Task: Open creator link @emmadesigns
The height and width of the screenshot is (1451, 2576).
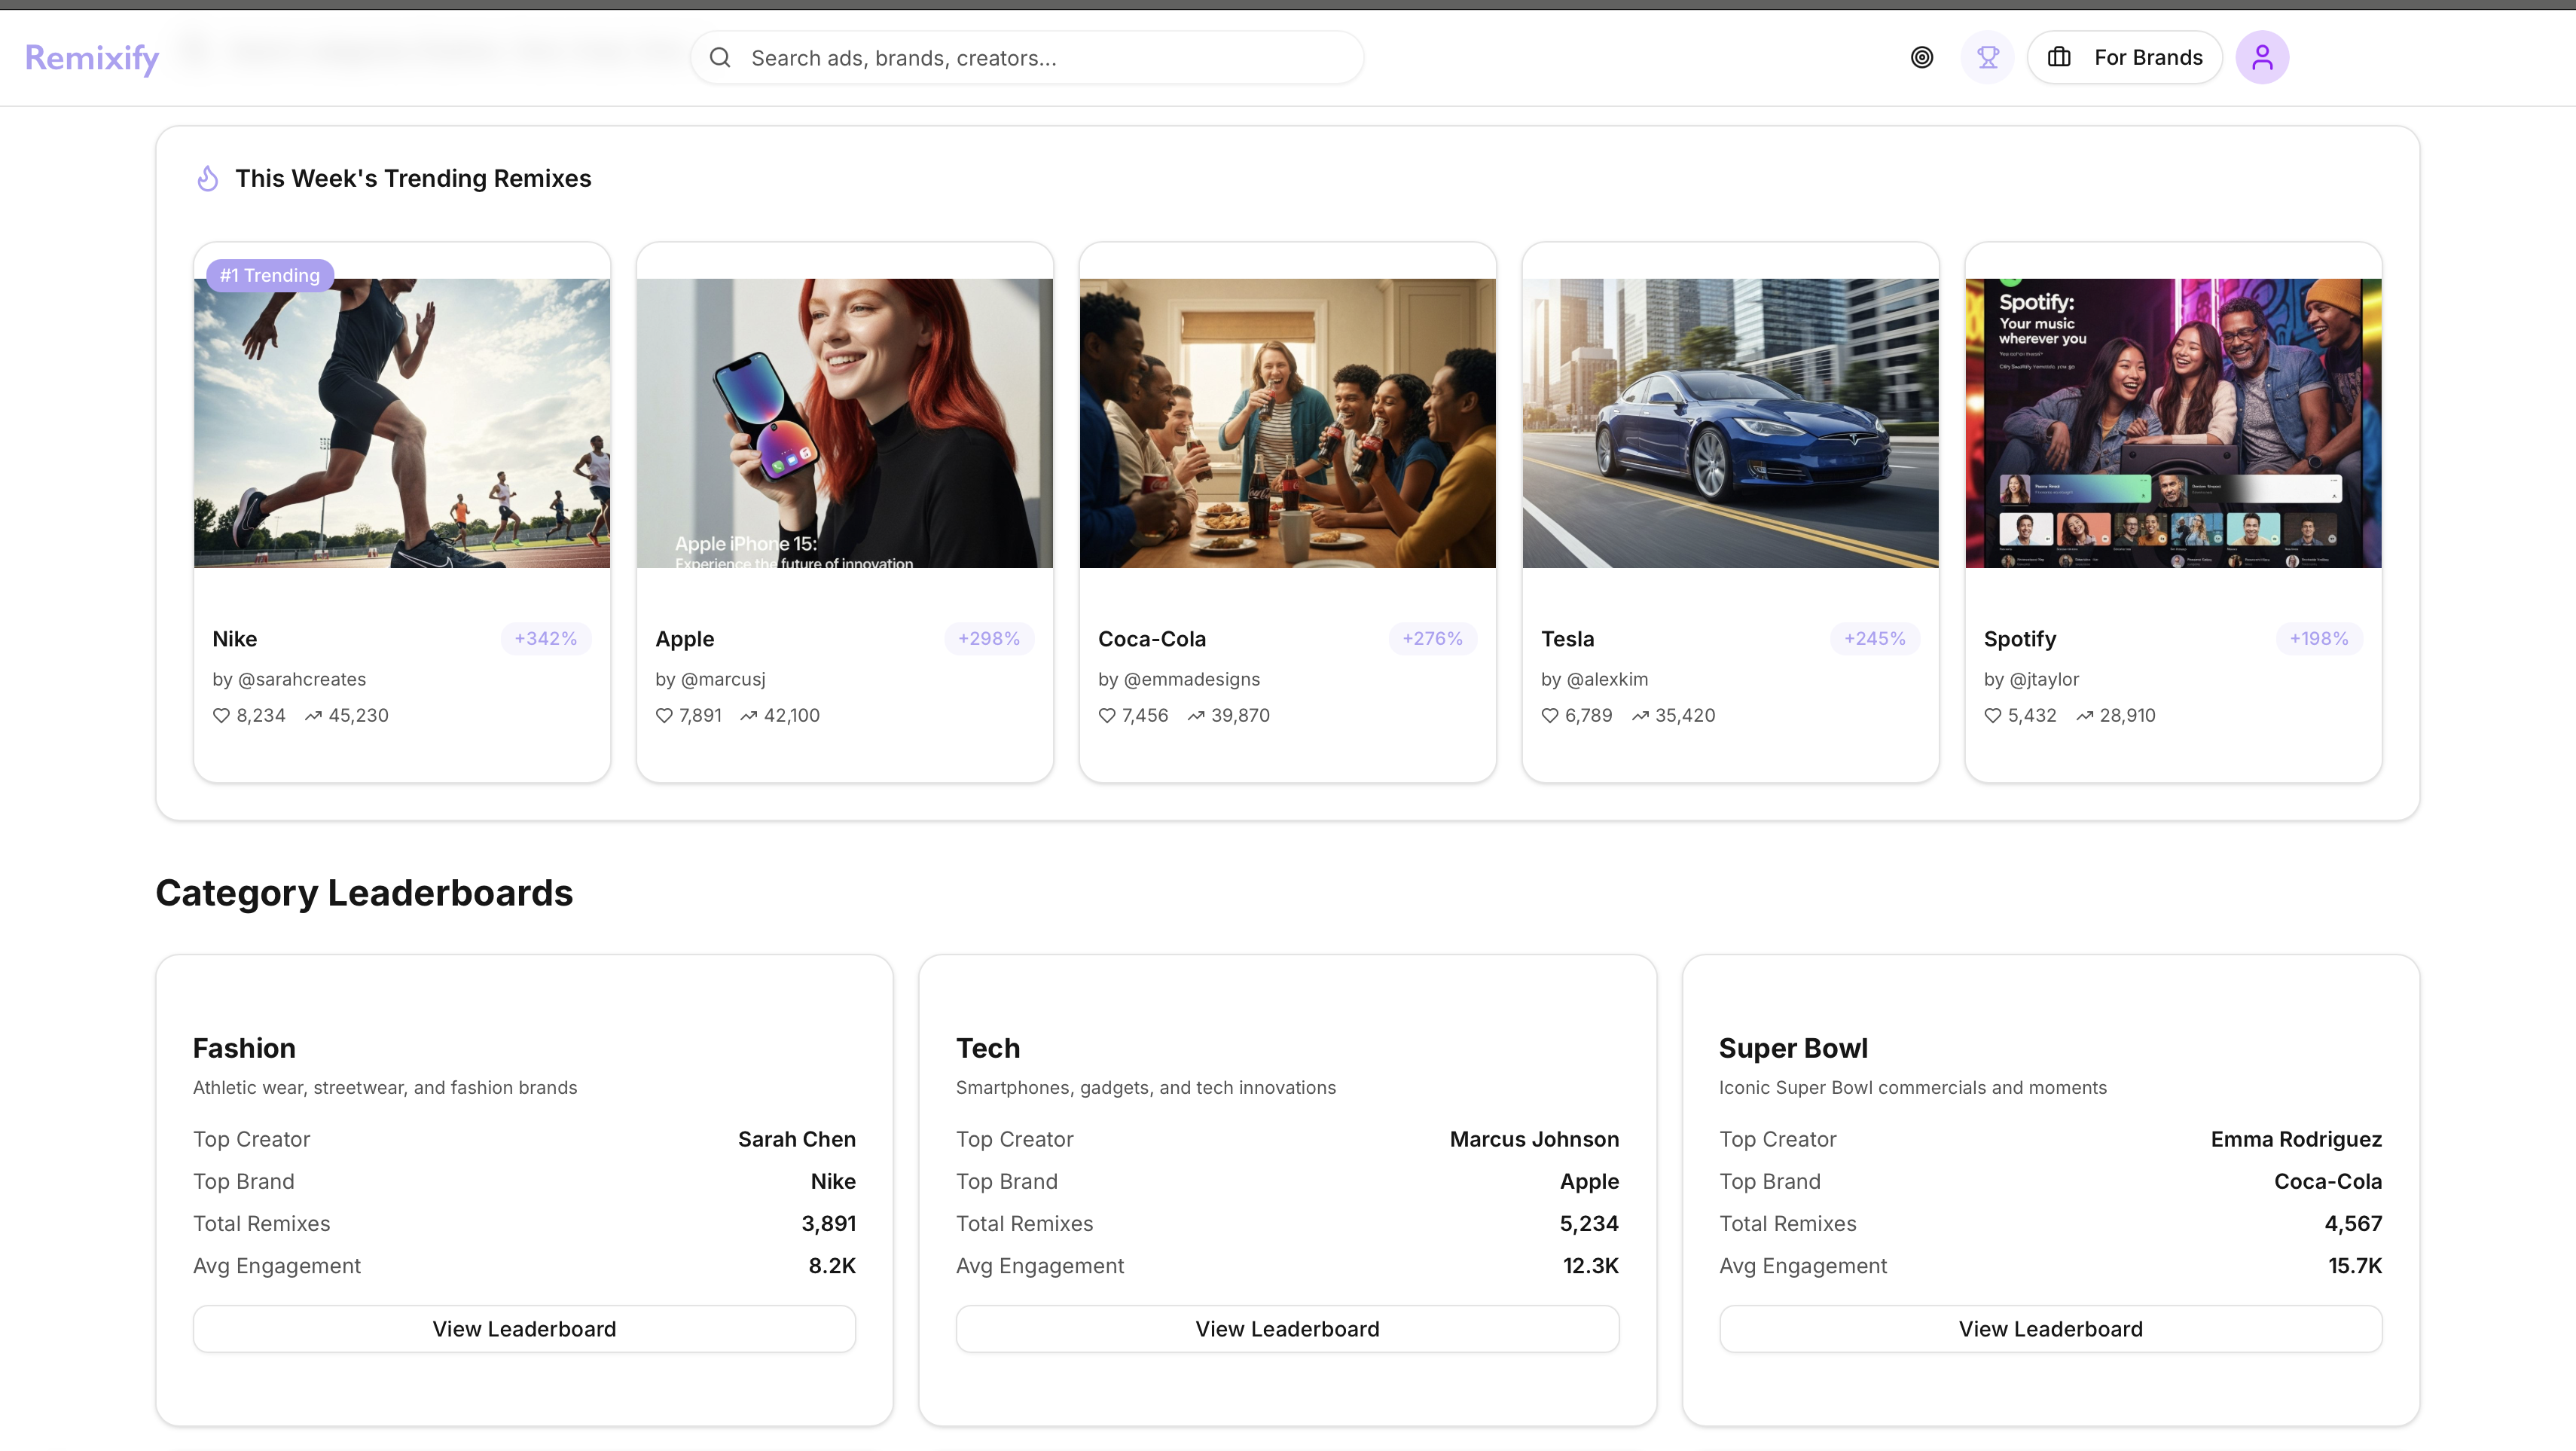Action: coord(1191,679)
